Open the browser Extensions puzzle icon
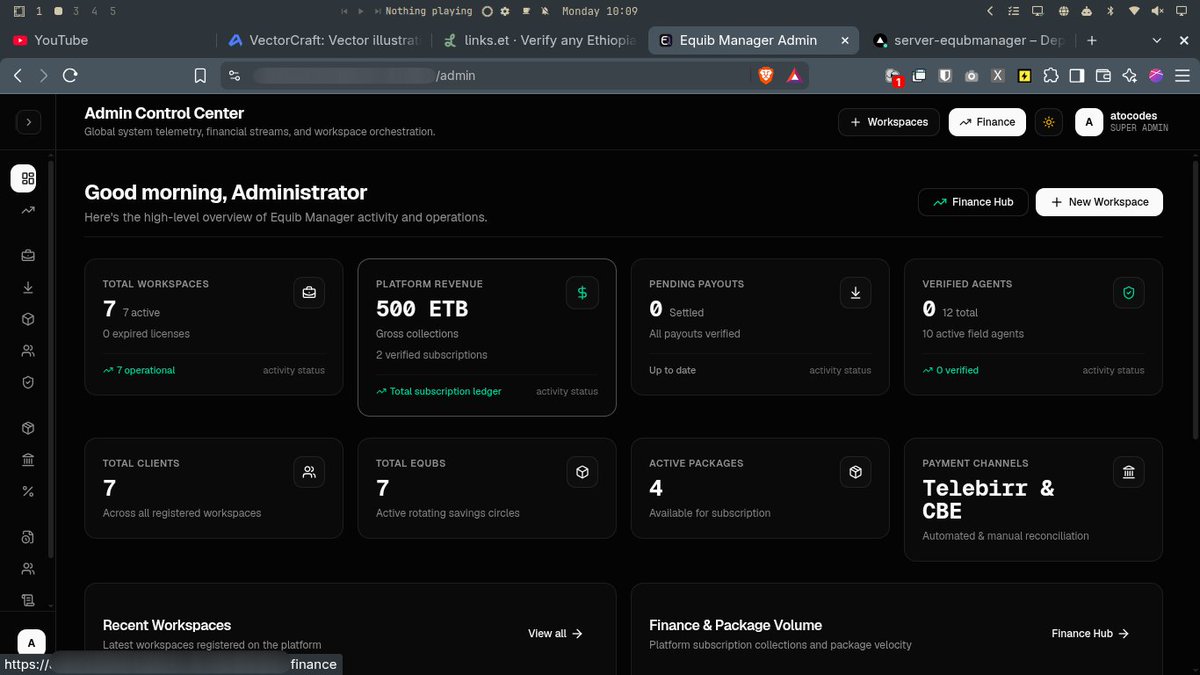 click(x=1050, y=75)
